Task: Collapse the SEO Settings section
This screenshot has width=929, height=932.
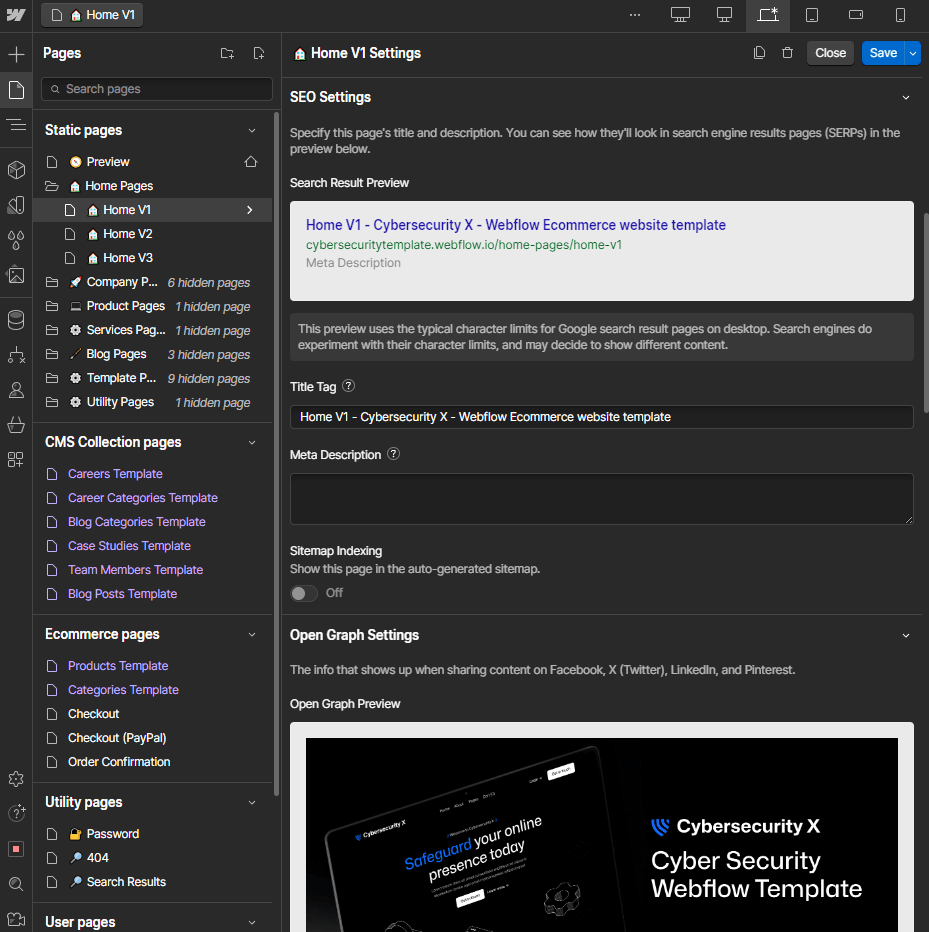Action: [x=906, y=97]
